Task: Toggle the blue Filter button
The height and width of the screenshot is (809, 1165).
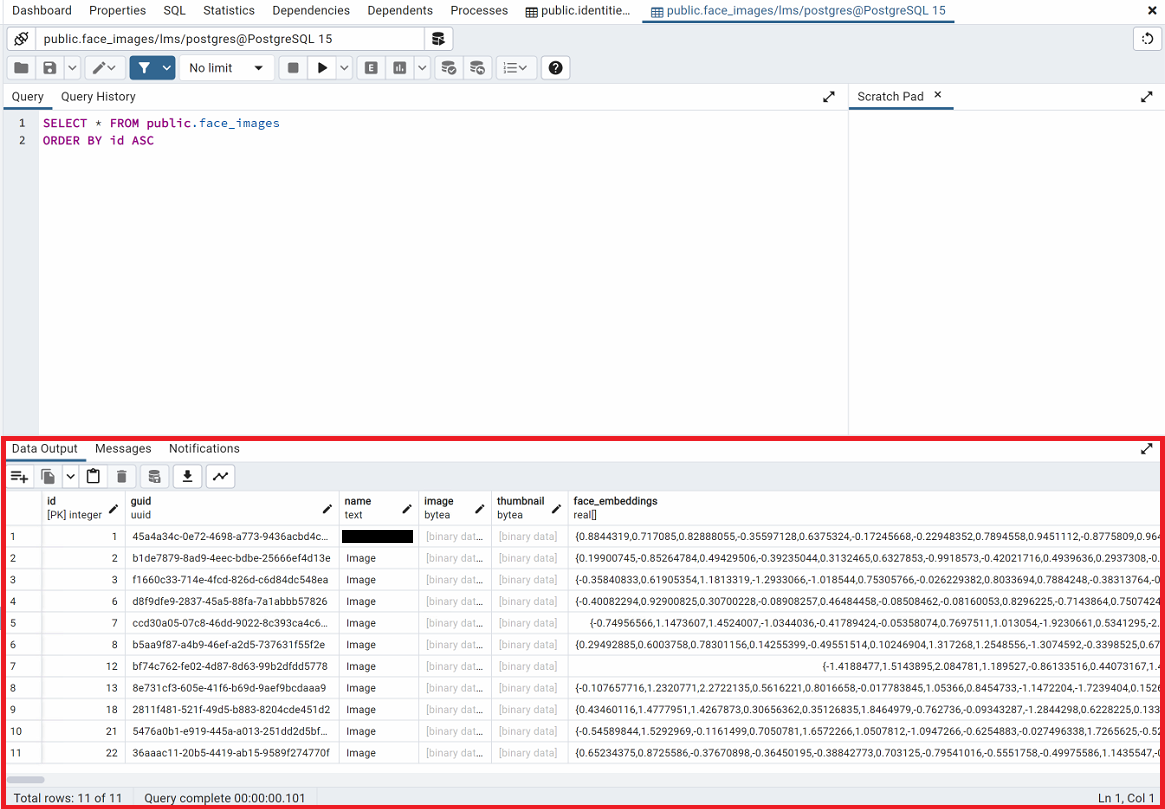Action: (x=144, y=68)
